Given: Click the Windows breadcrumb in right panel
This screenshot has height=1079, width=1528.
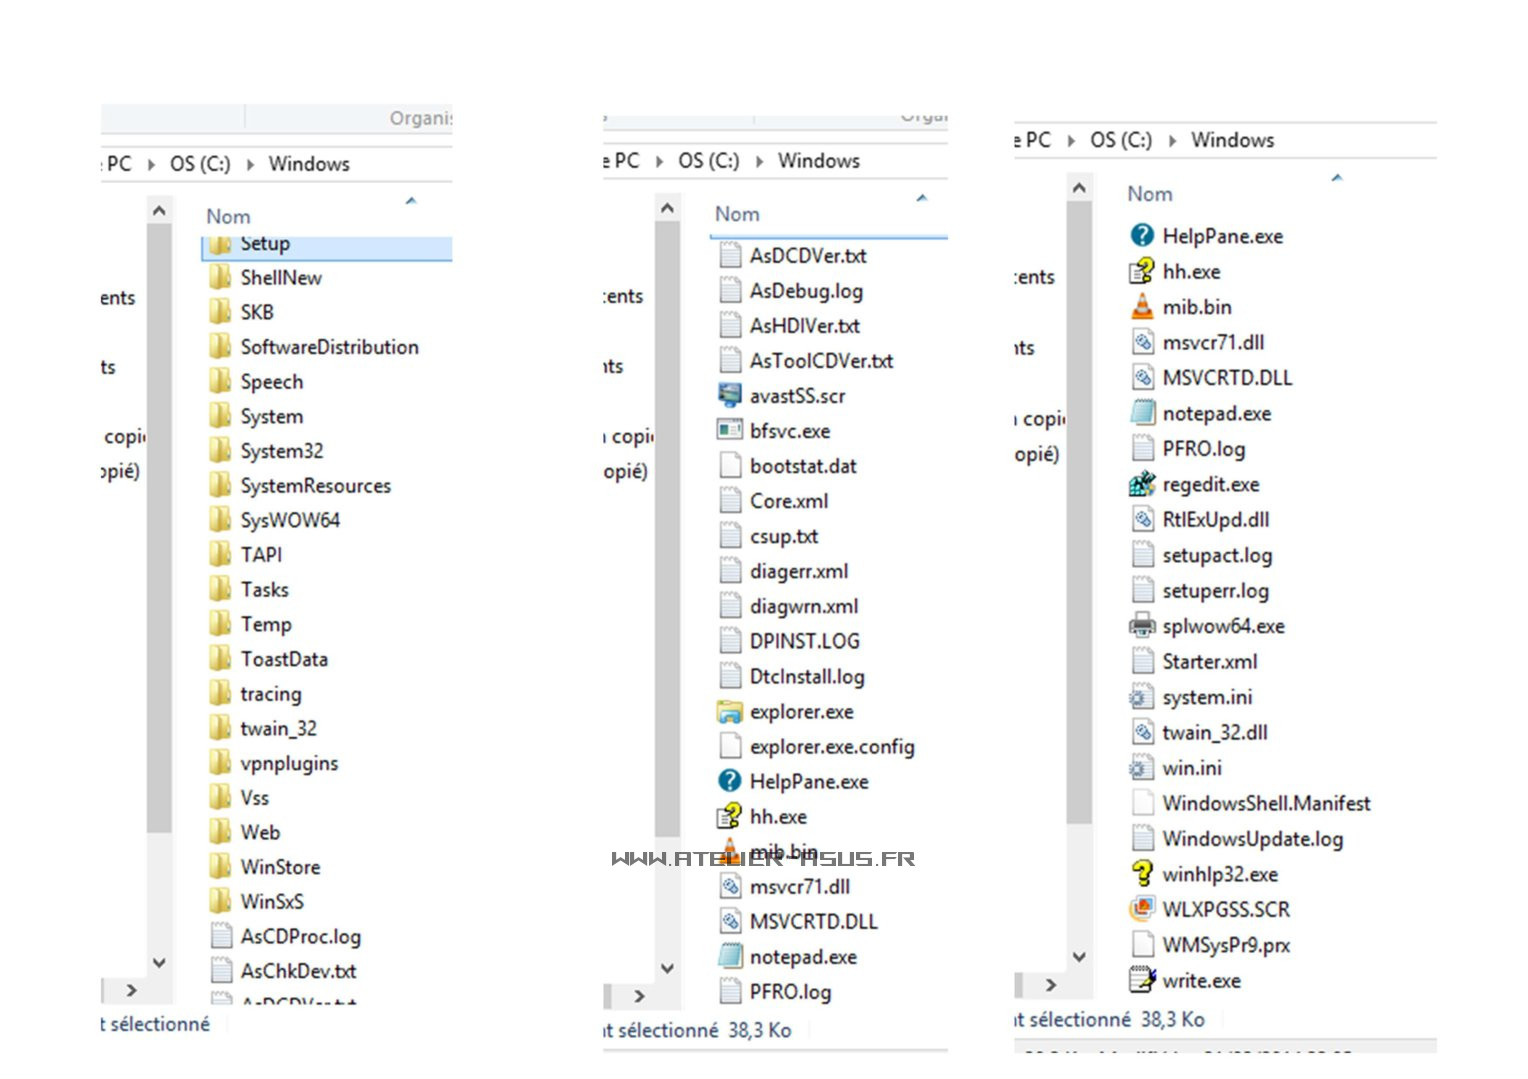Looking at the screenshot, I should click(1232, 141).
